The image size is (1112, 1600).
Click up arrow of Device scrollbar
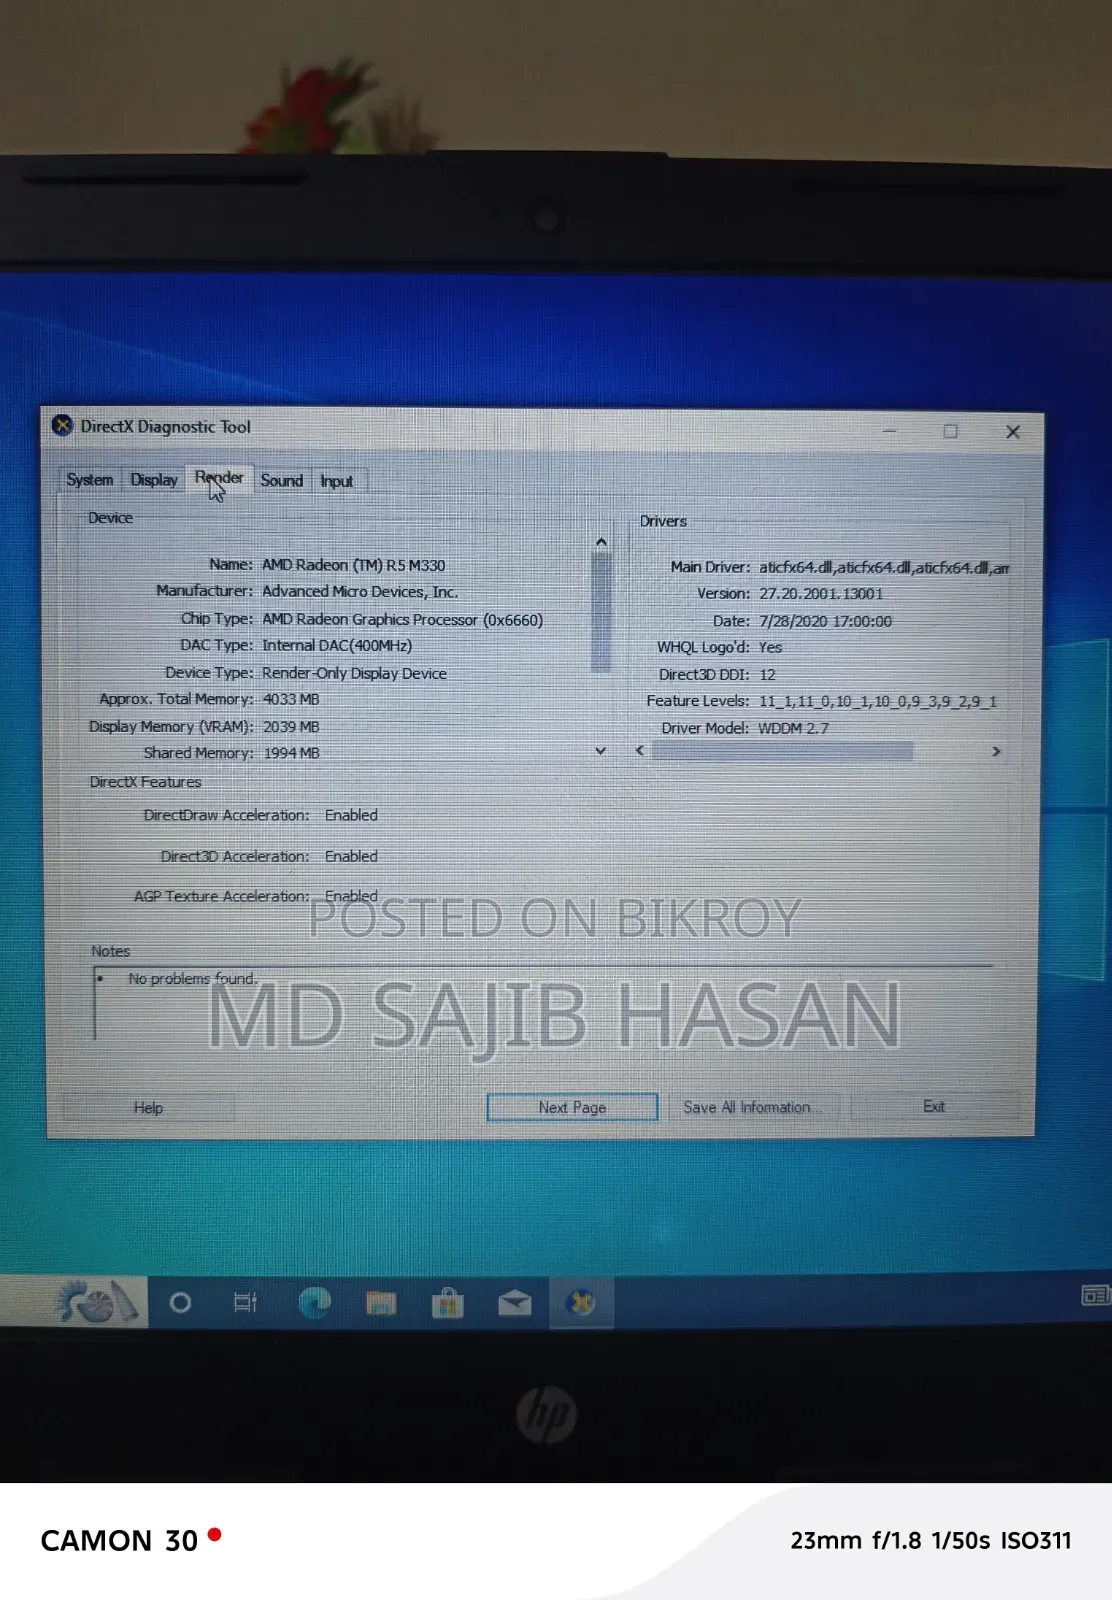(601, 541)
